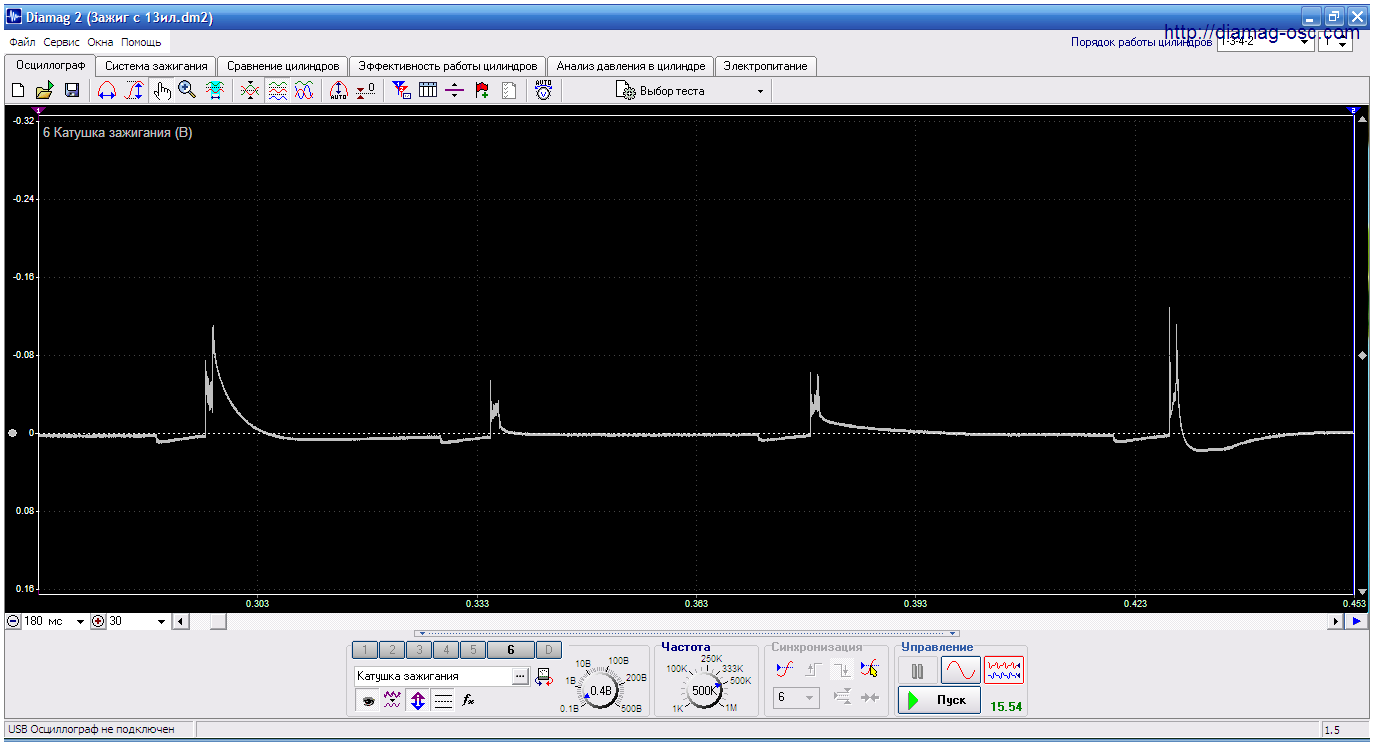
Task: Toggle channel 5 button
Action: point(473,650)
